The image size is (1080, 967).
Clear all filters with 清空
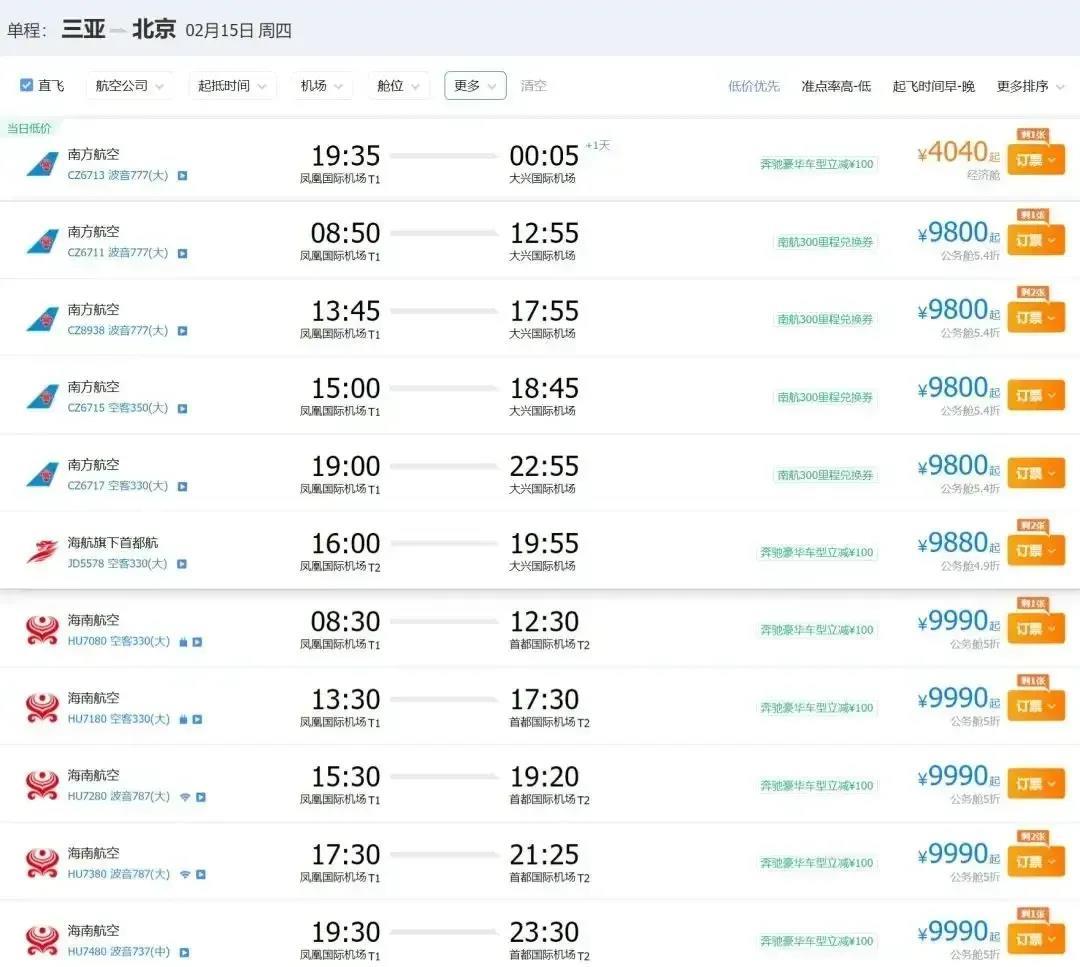[x=533, y=85]
